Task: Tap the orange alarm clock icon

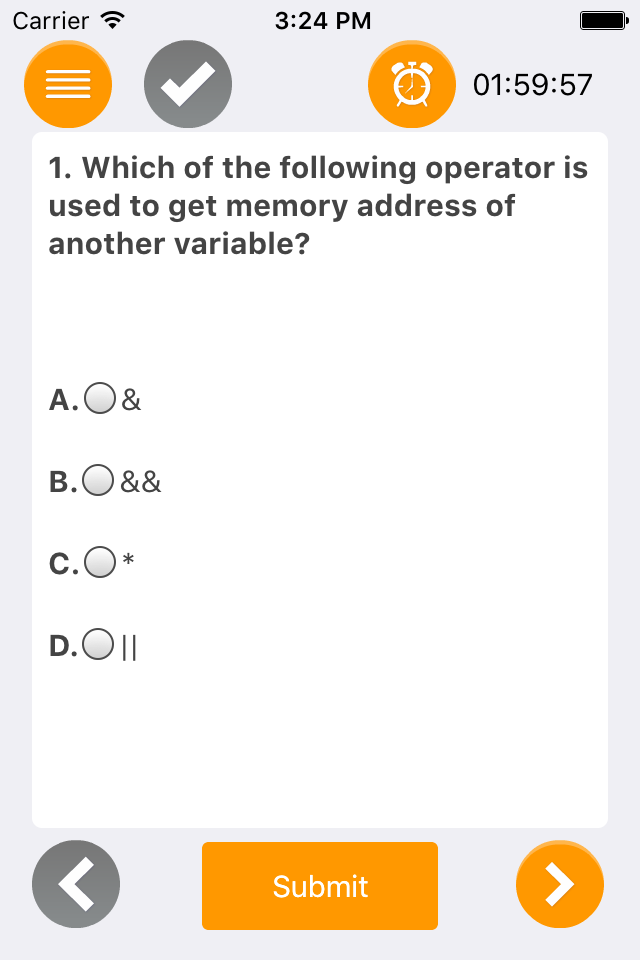Action: (x=412, y=84)
